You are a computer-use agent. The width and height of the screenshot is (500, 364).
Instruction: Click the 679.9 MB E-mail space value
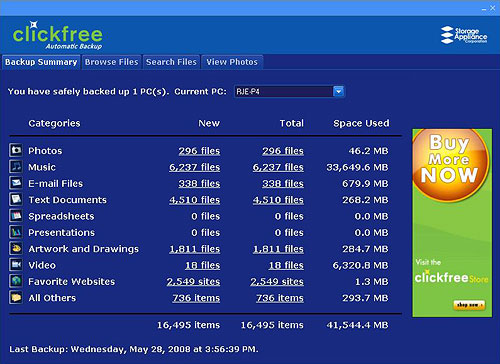(365, 184)
